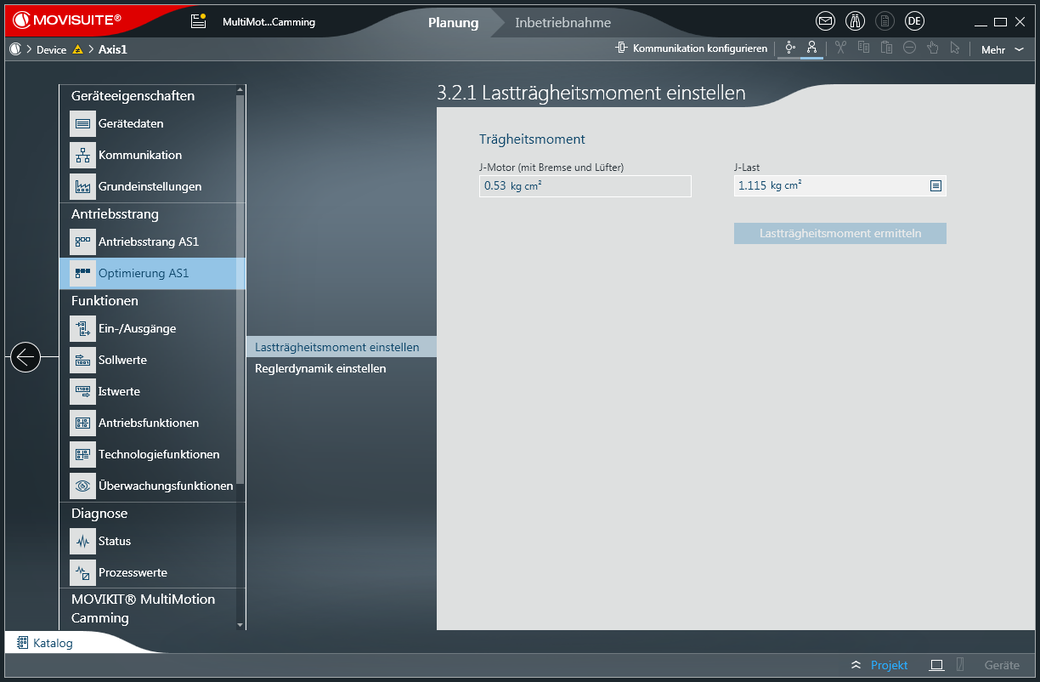
Task: Toggle the network tree view icon
Action: [x=812, y=48]
